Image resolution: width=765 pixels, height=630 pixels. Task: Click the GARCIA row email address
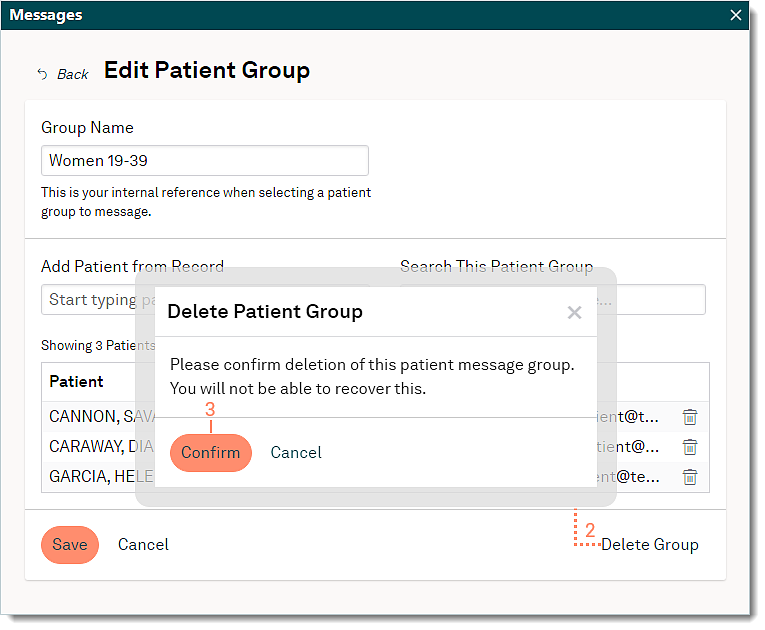coord(628,476)
